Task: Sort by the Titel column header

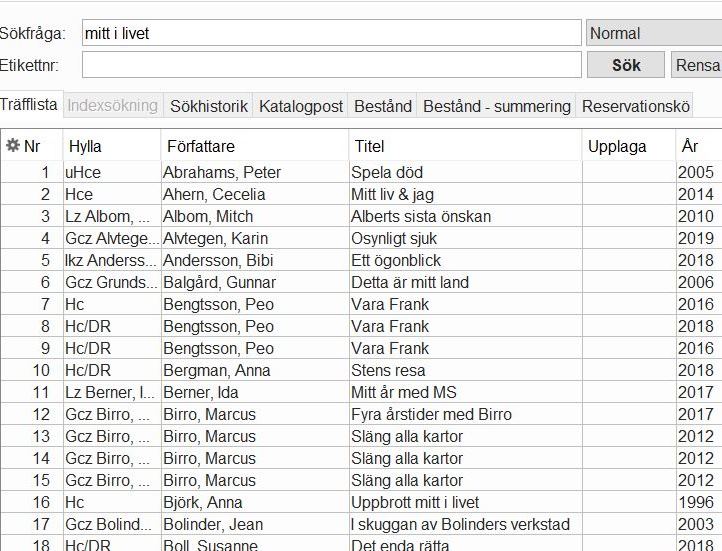Action: click(x=466, y=146)
